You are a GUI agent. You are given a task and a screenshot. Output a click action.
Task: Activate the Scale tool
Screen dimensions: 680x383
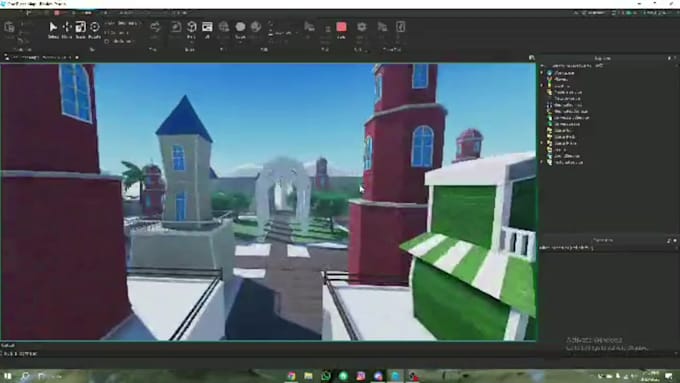tap(81, 29)
